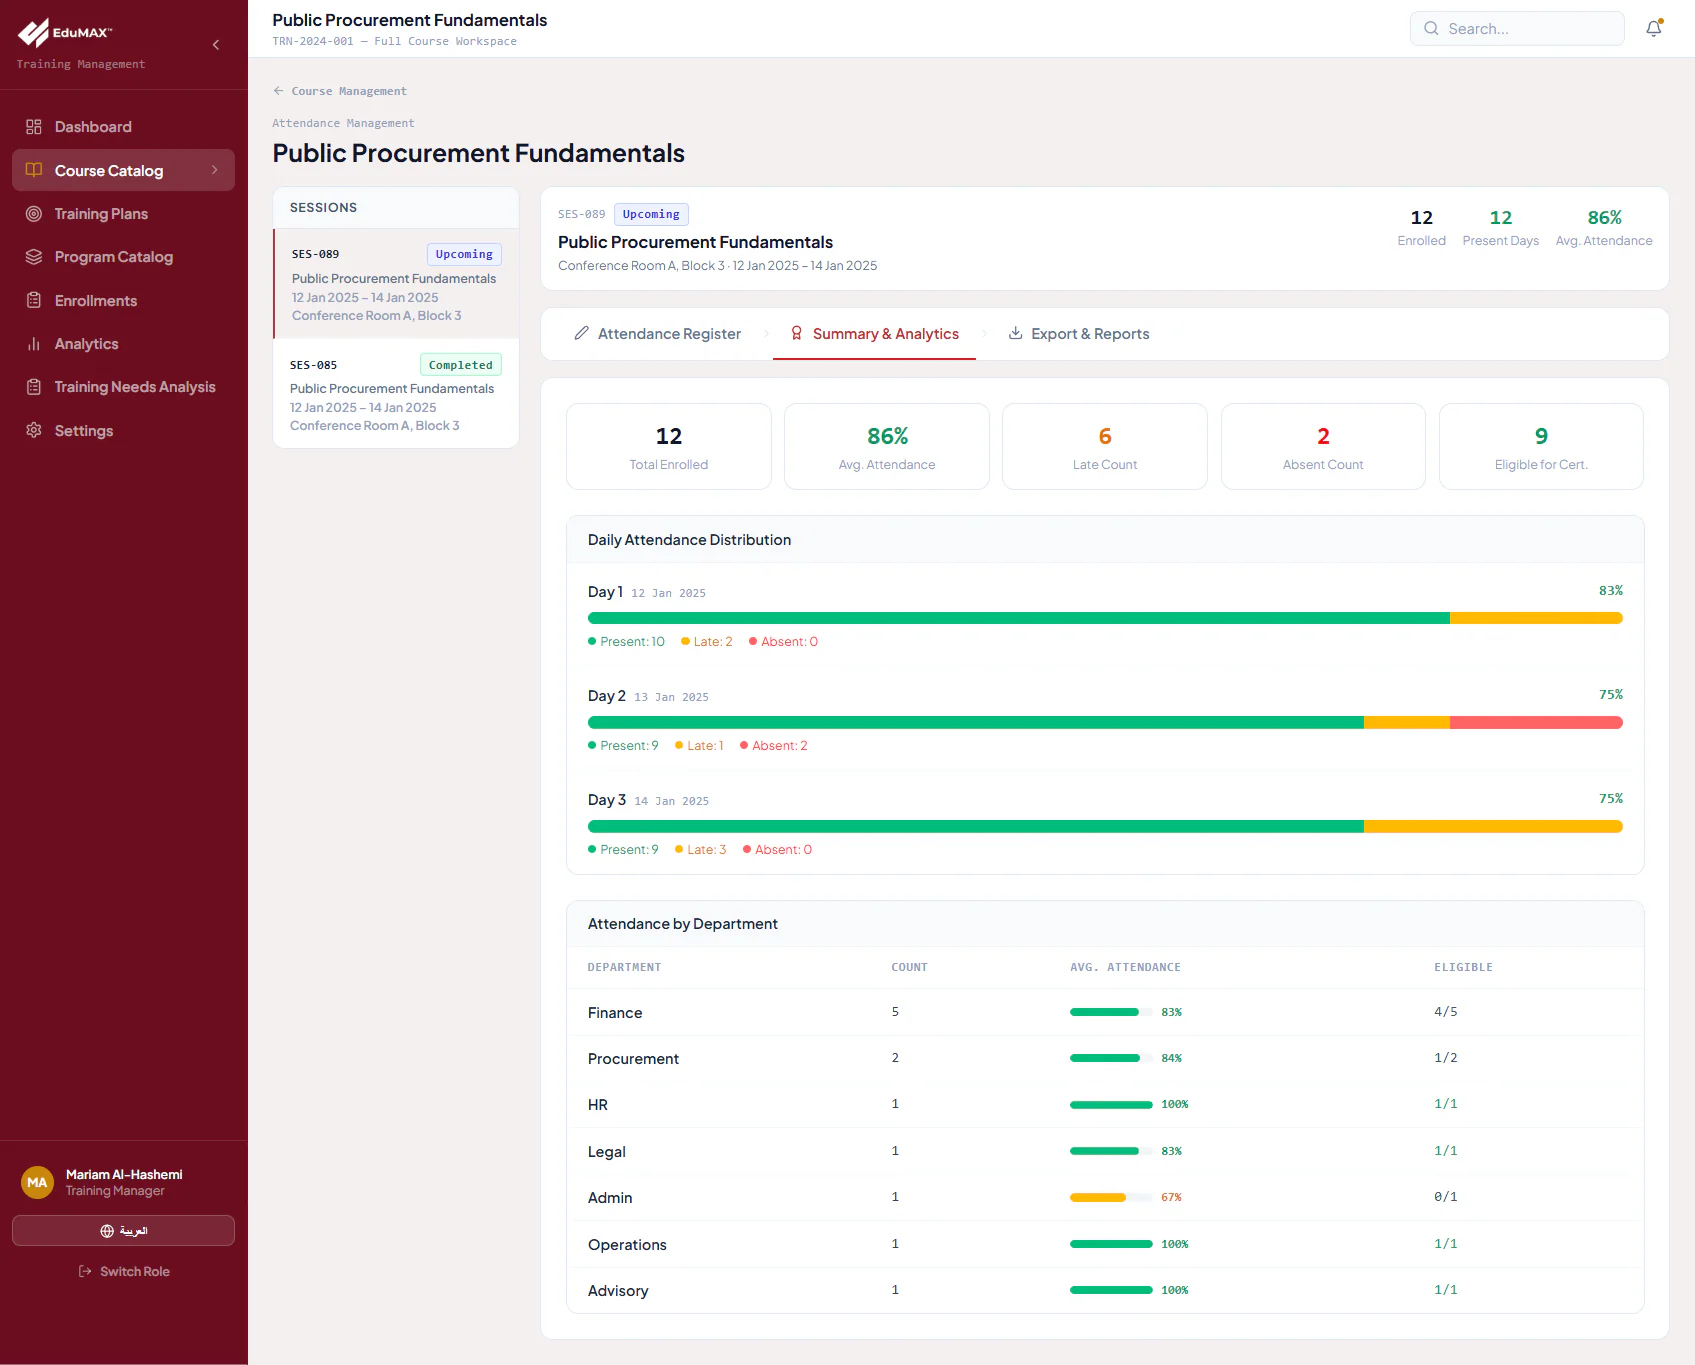This screenshot has height=1365, width=1695.
Task: Select session SES-085 Completed card
Action: pos(396,394)
